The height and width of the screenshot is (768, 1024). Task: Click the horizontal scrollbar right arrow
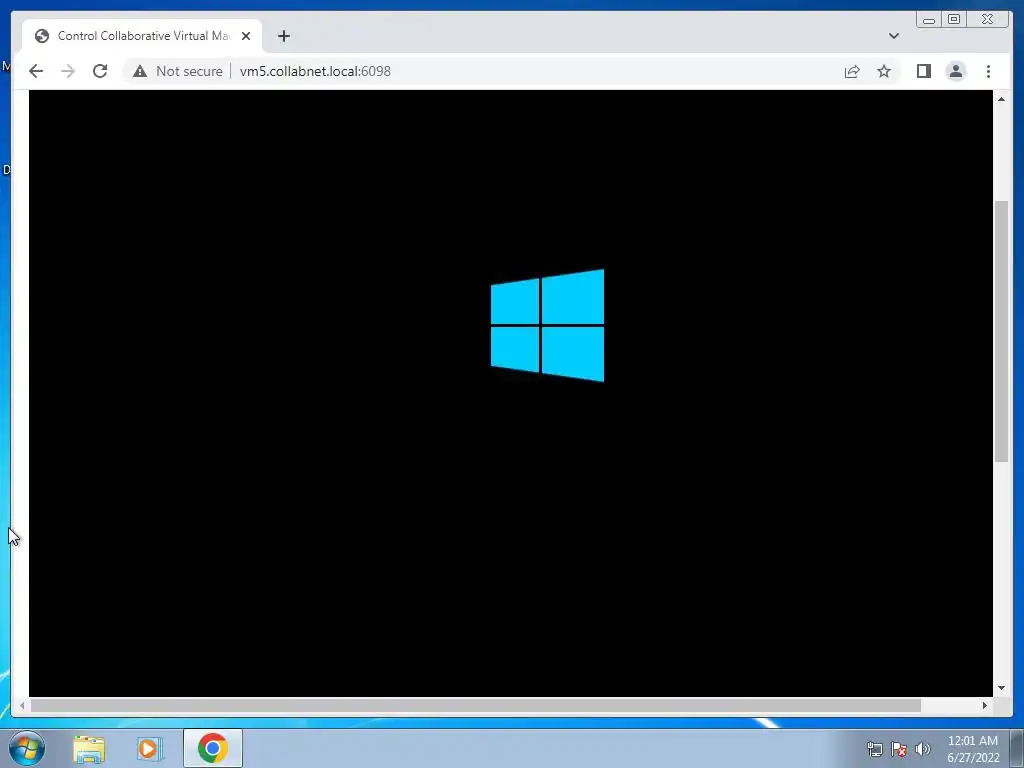pos(985,705)
